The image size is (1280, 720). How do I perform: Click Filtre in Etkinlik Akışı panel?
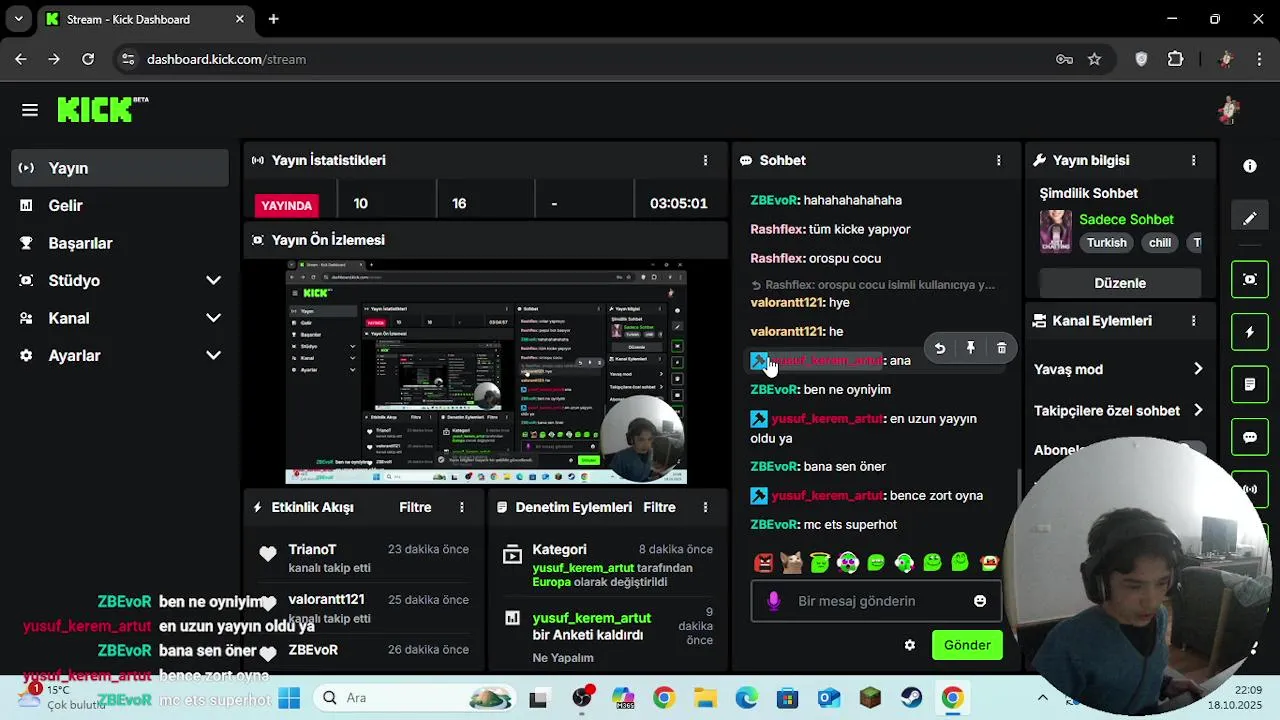tap(415, 507)
